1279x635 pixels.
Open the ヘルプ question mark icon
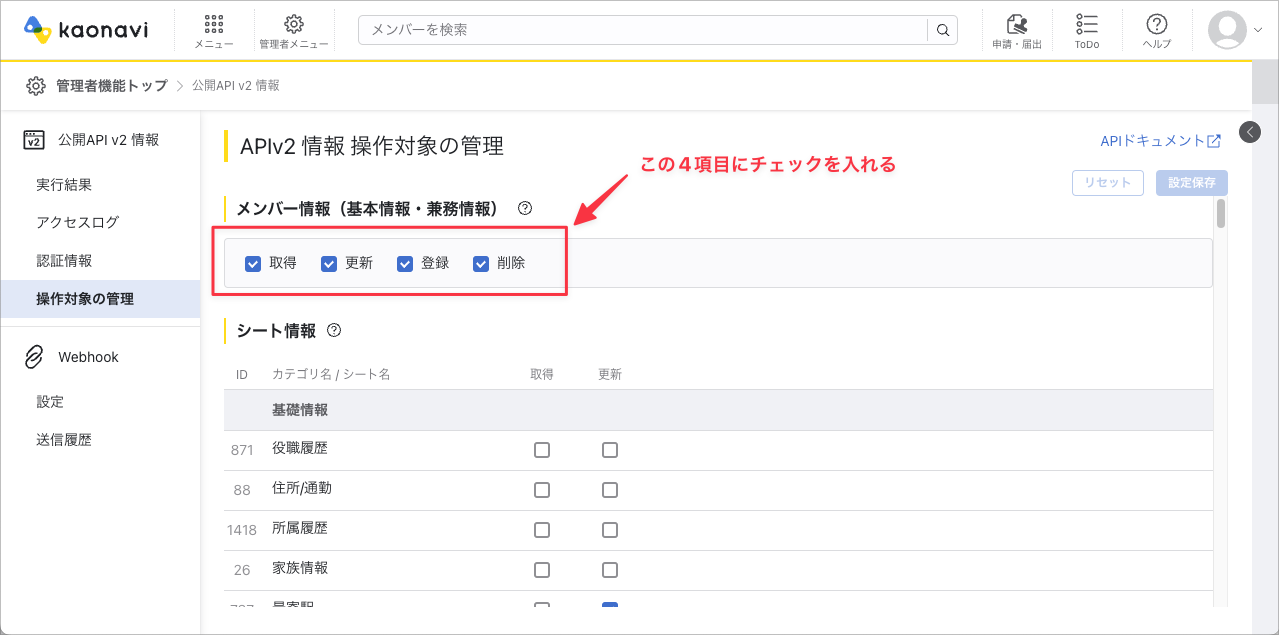coord(1157,24)
